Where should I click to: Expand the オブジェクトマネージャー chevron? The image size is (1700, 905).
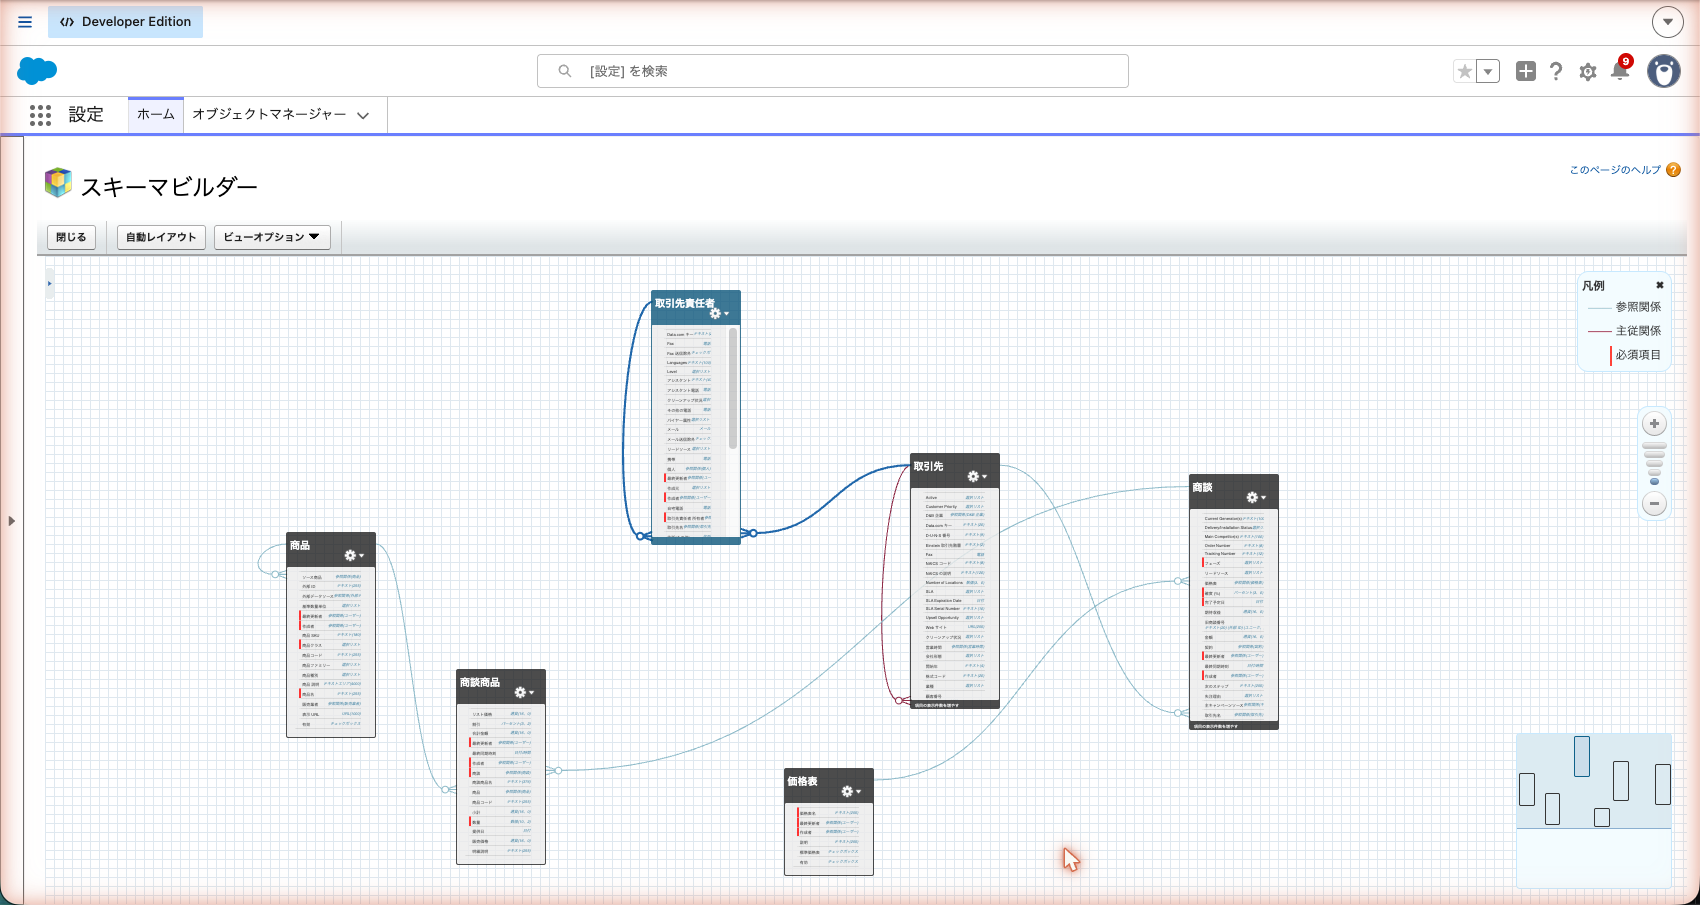tap(363, 116)
